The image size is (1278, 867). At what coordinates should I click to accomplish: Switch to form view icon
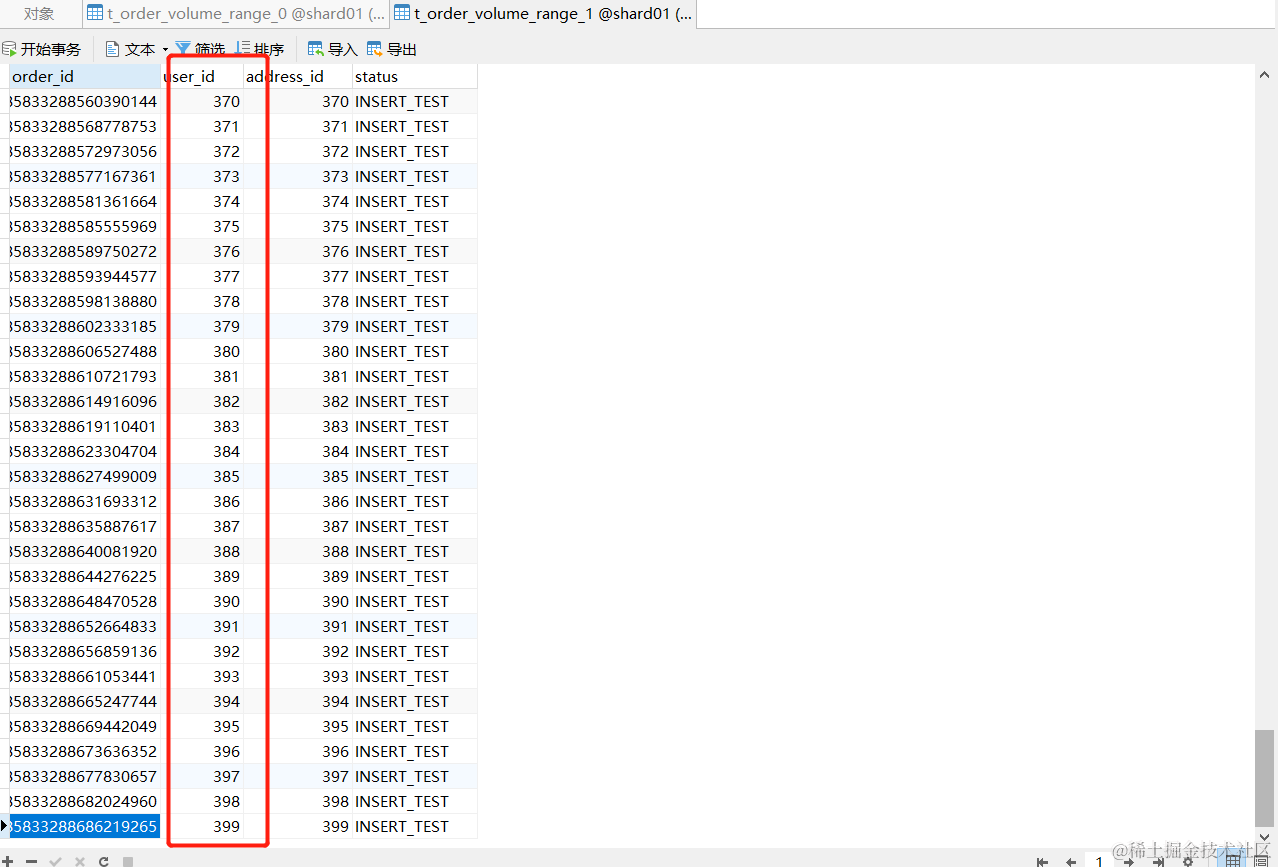coord(1261,860)
